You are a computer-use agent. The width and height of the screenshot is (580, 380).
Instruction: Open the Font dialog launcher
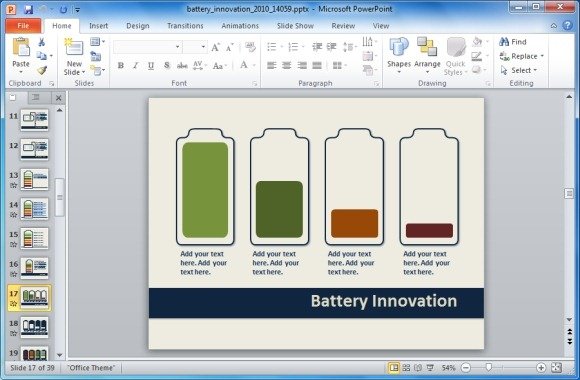click(x=255, y=84)
